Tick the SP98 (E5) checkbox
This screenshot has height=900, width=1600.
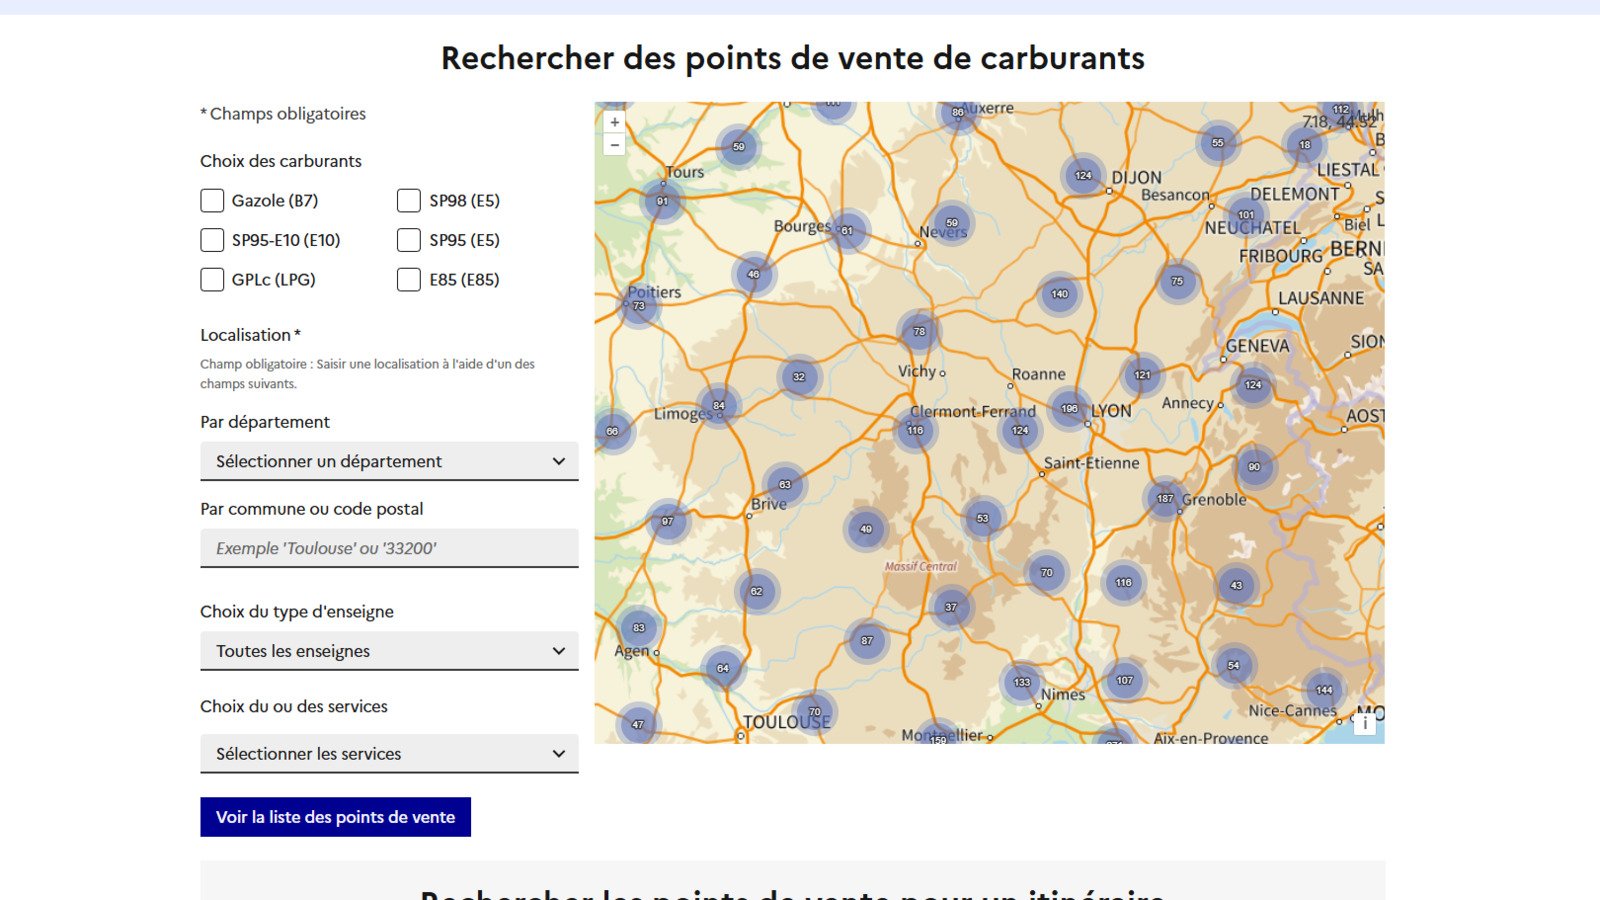(x=409, y=201)
